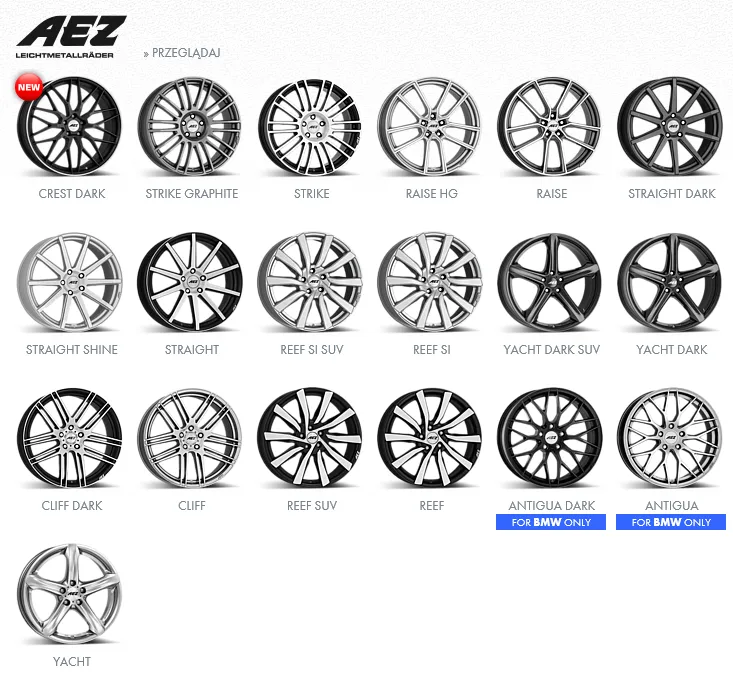
Task: Select the Raise HG wheel image
Action: (430, 126)
